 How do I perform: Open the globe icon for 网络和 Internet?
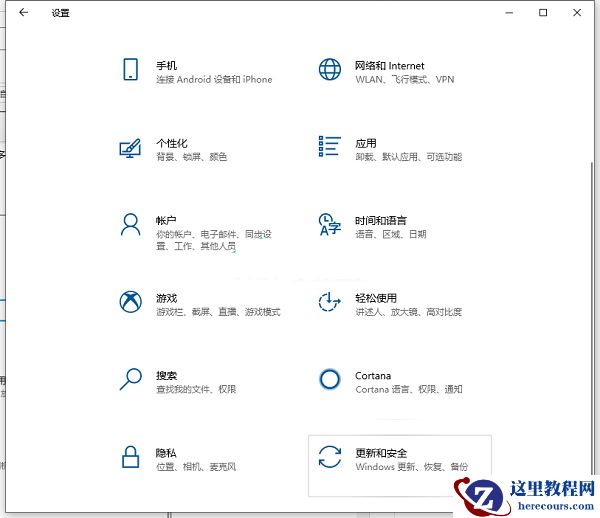(x=329, y=69)
